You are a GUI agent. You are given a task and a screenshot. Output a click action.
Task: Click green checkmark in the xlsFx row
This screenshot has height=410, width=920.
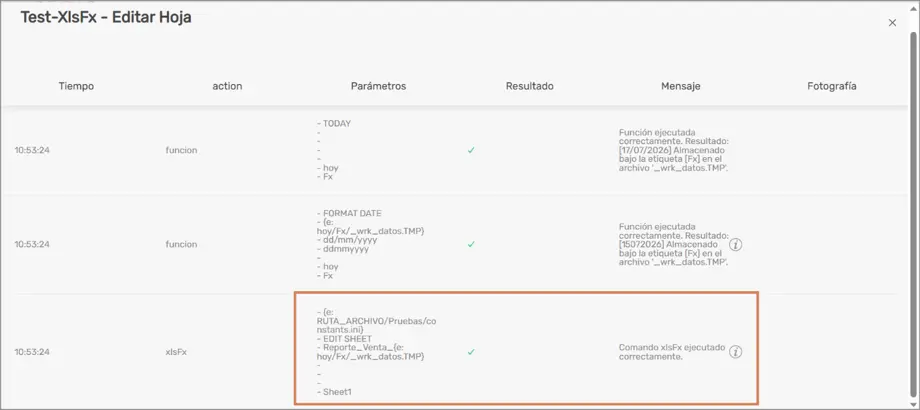tap(471, 352)
